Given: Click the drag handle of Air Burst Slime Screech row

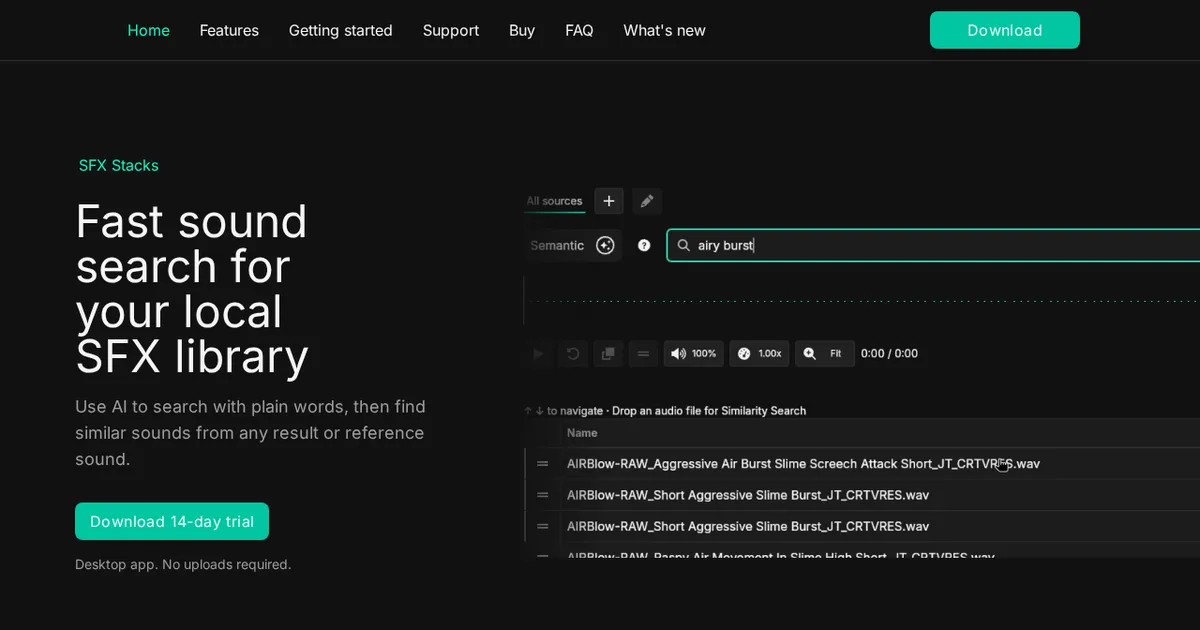Looking at the screenshot, I should (x=543, y=464).
